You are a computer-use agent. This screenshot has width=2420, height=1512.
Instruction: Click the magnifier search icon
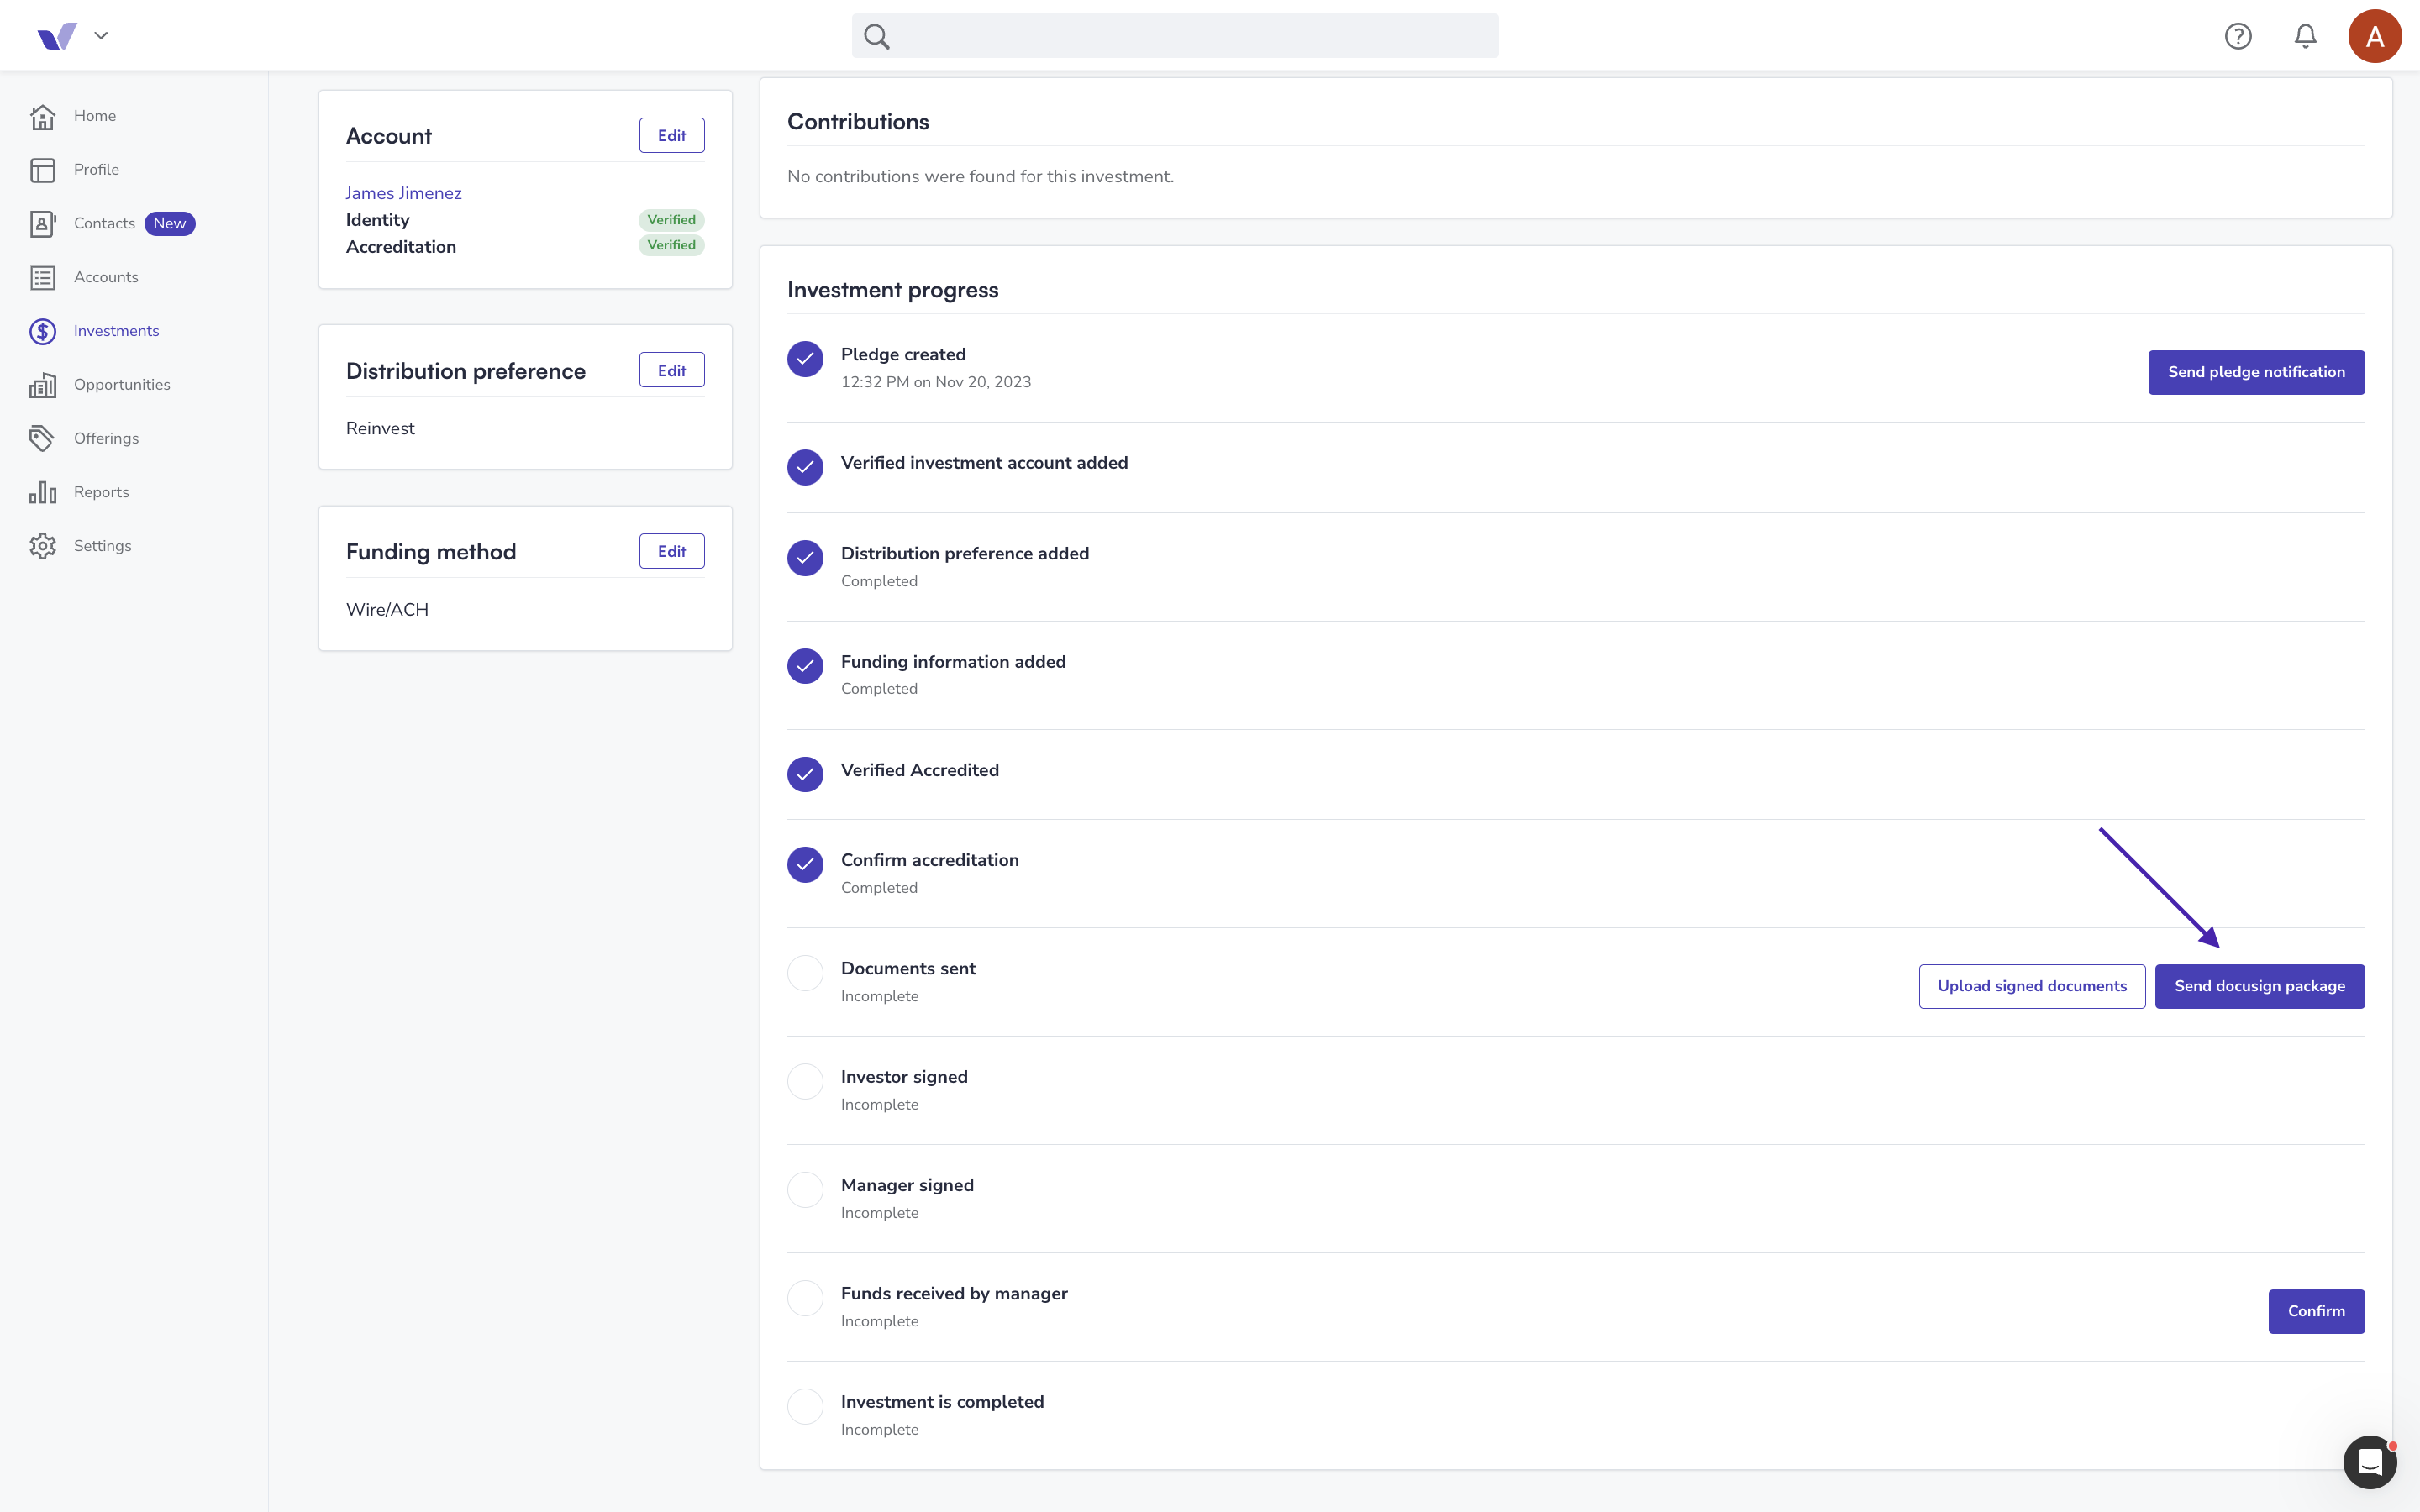coord(877,36)
